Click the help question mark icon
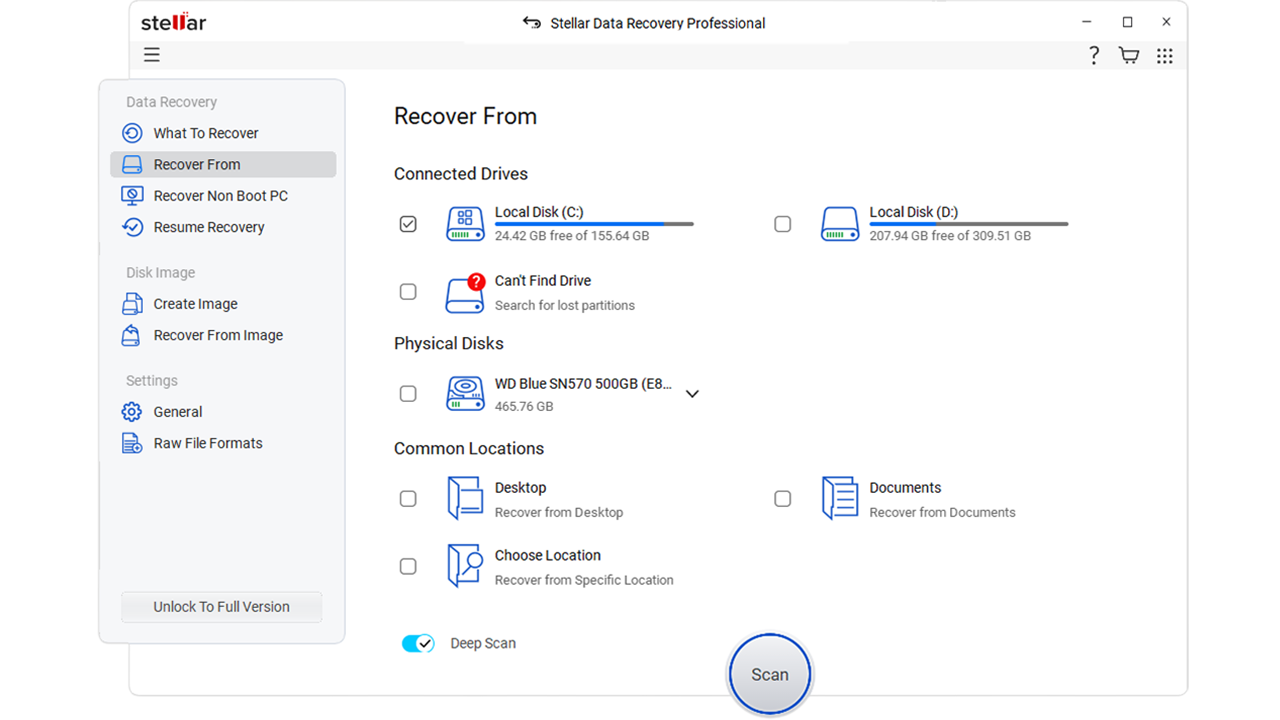Viewport: 1280px width, 720px height. (1093, 55)
